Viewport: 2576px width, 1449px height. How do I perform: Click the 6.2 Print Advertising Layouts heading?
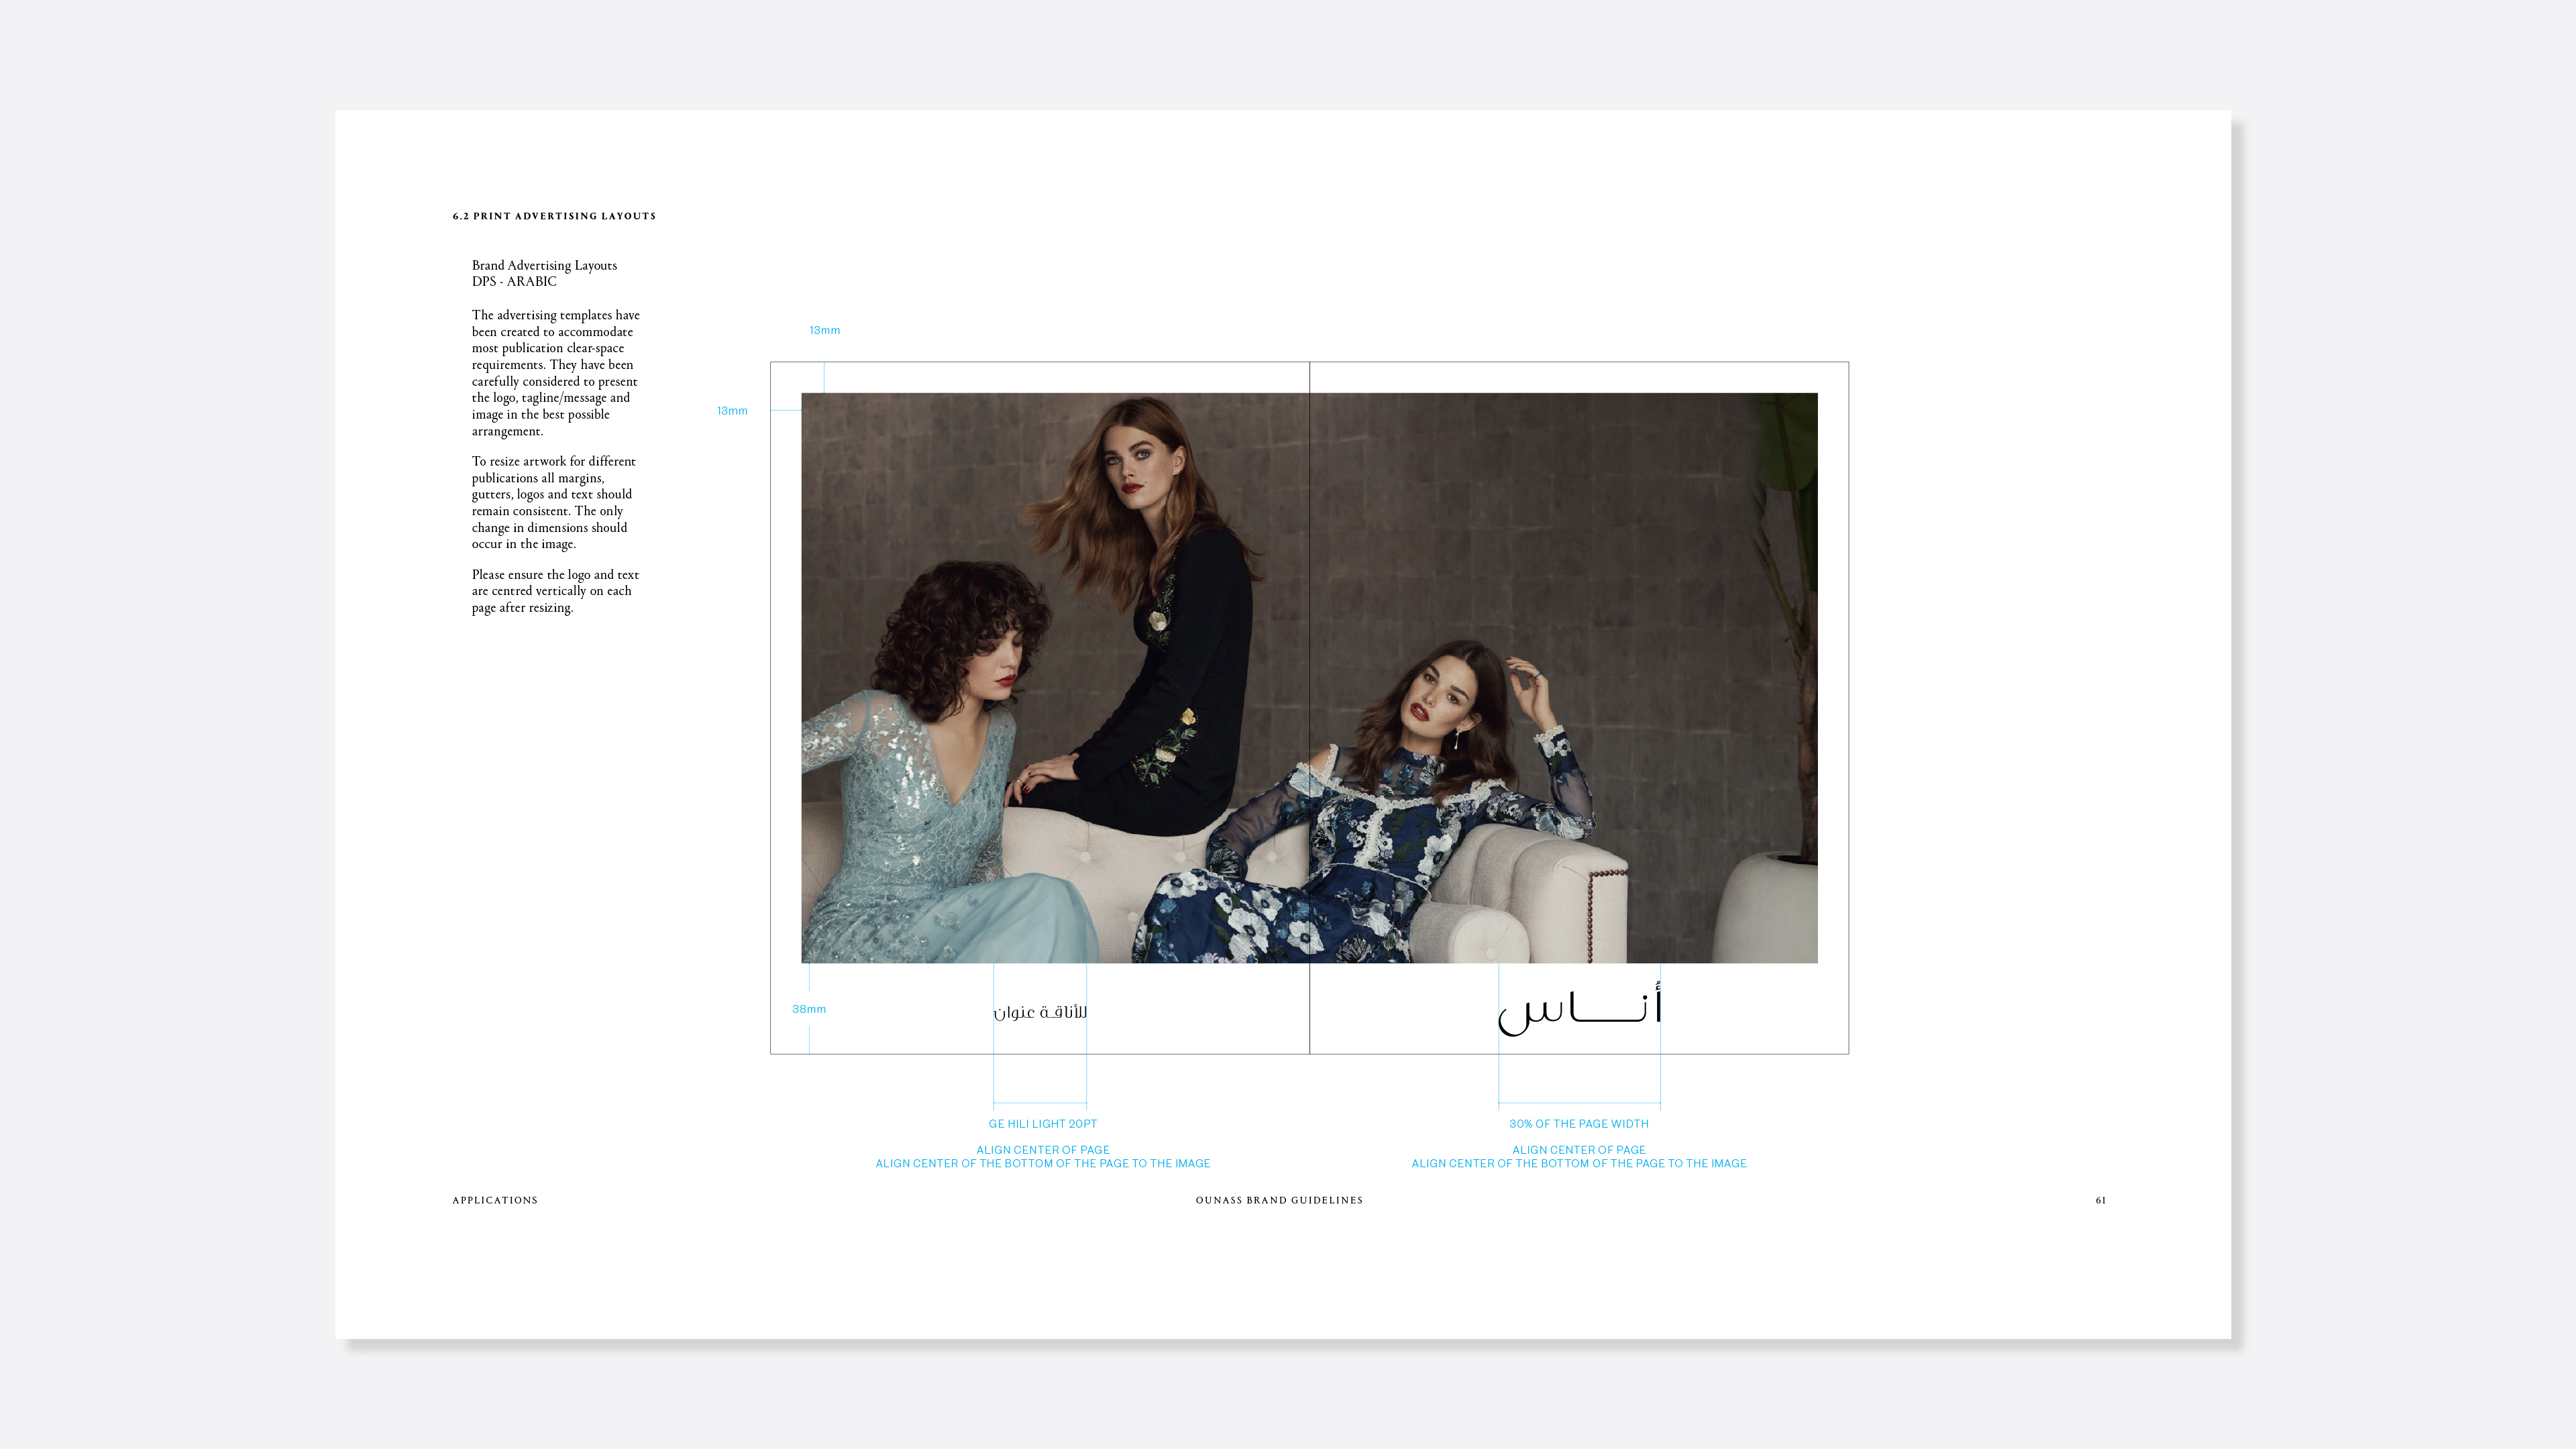(x=554, y=216)
